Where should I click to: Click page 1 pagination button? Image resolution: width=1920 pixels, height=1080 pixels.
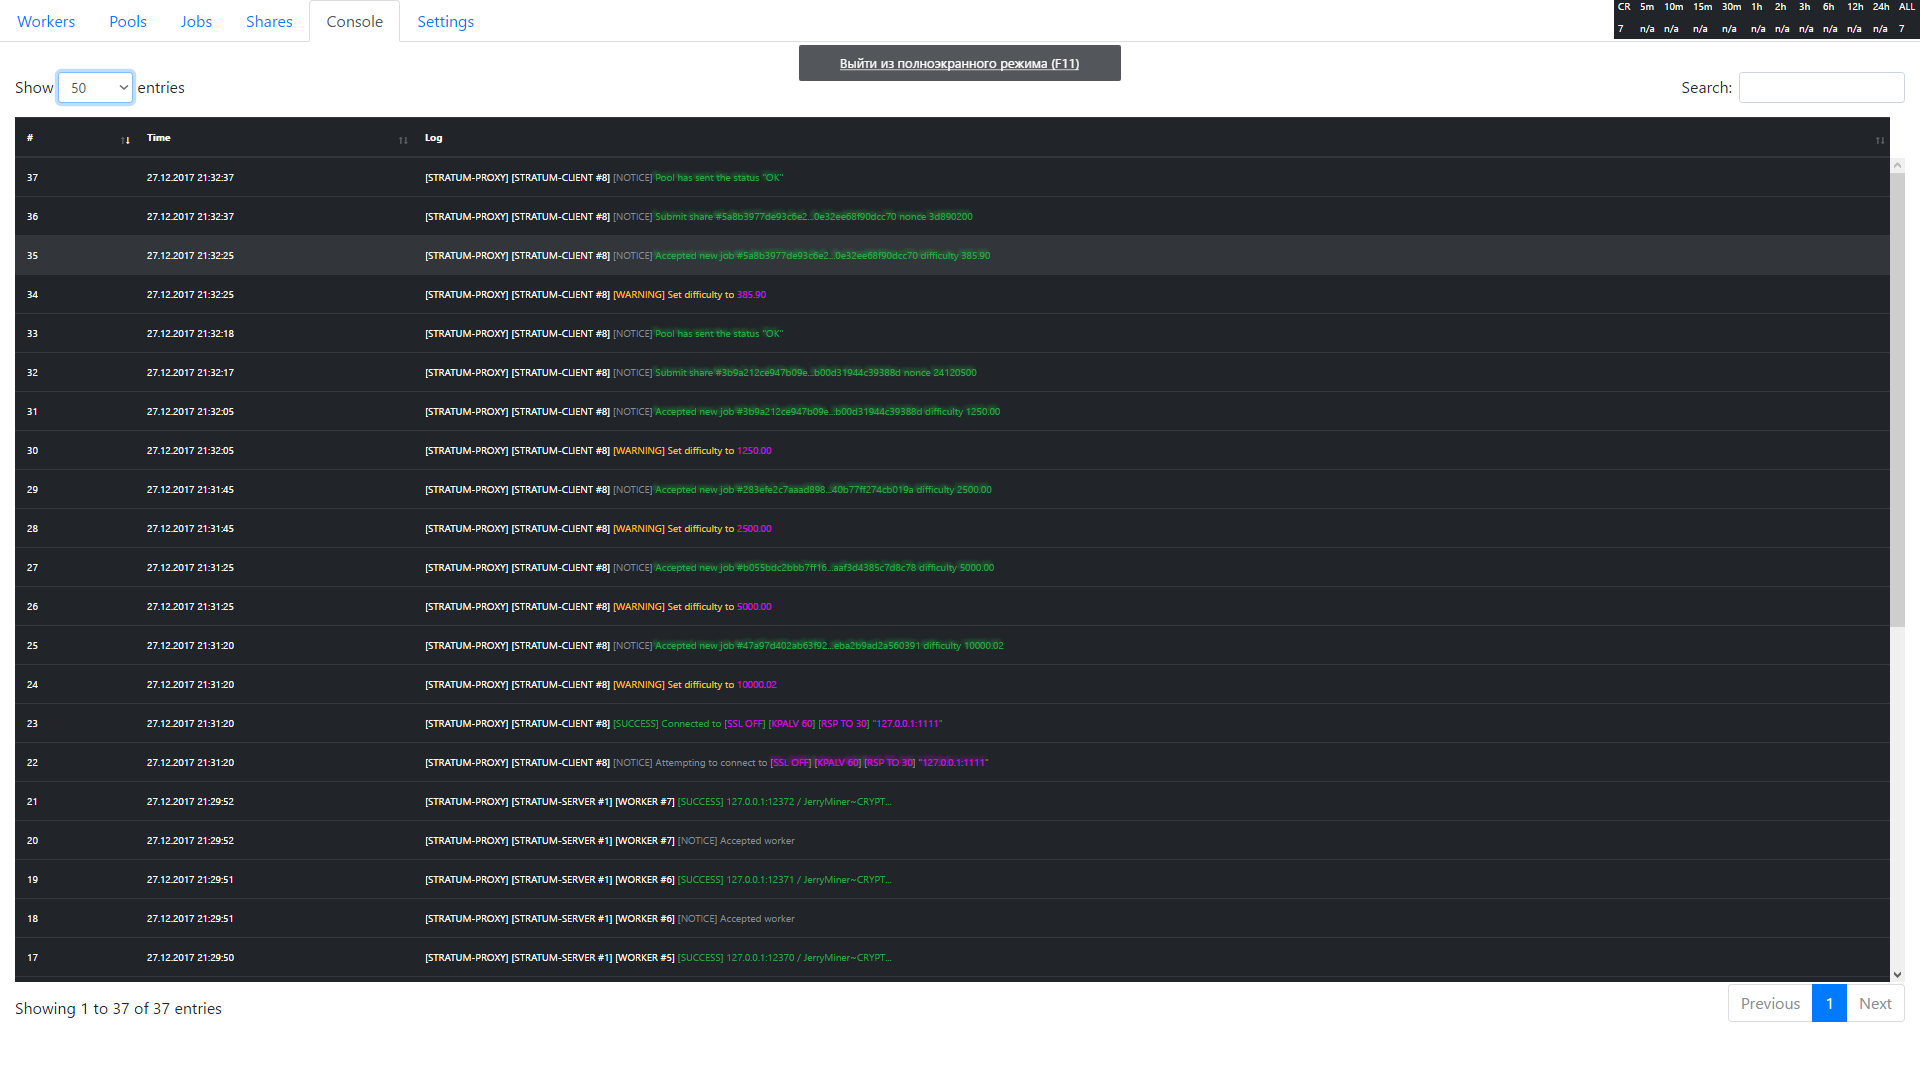pos(1830,1006)
